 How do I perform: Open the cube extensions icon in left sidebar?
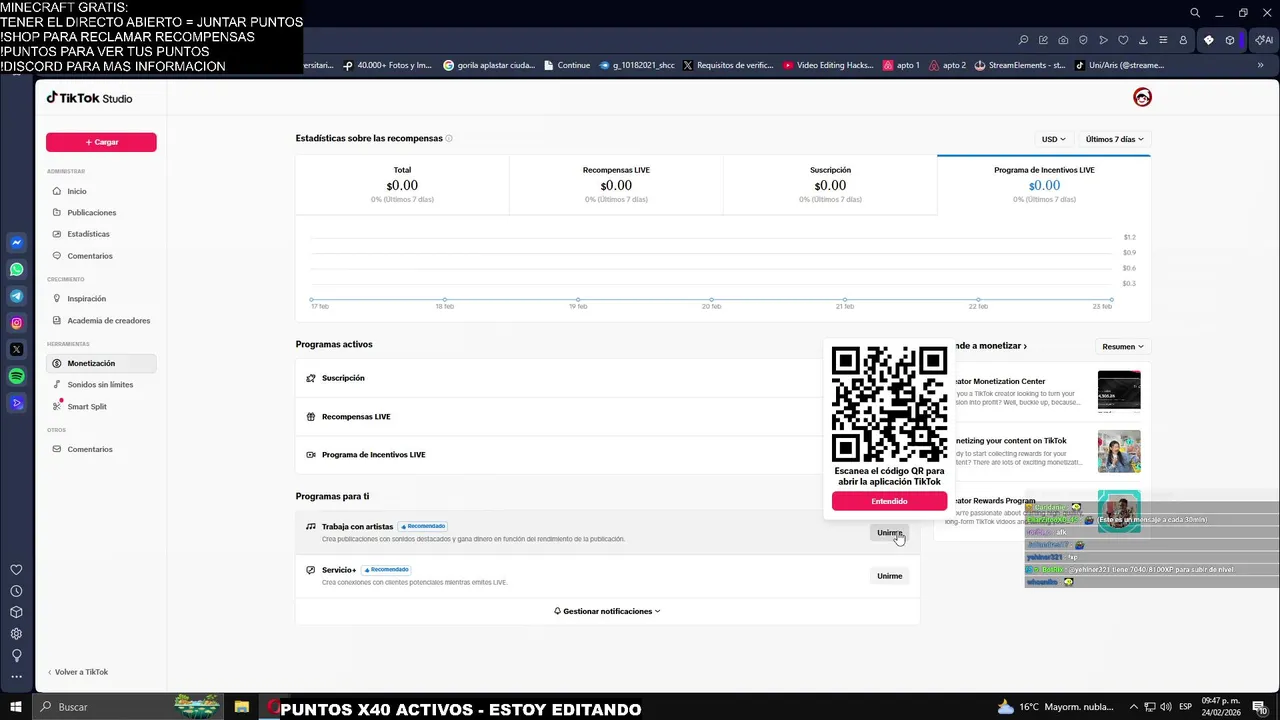pos(16,613)
